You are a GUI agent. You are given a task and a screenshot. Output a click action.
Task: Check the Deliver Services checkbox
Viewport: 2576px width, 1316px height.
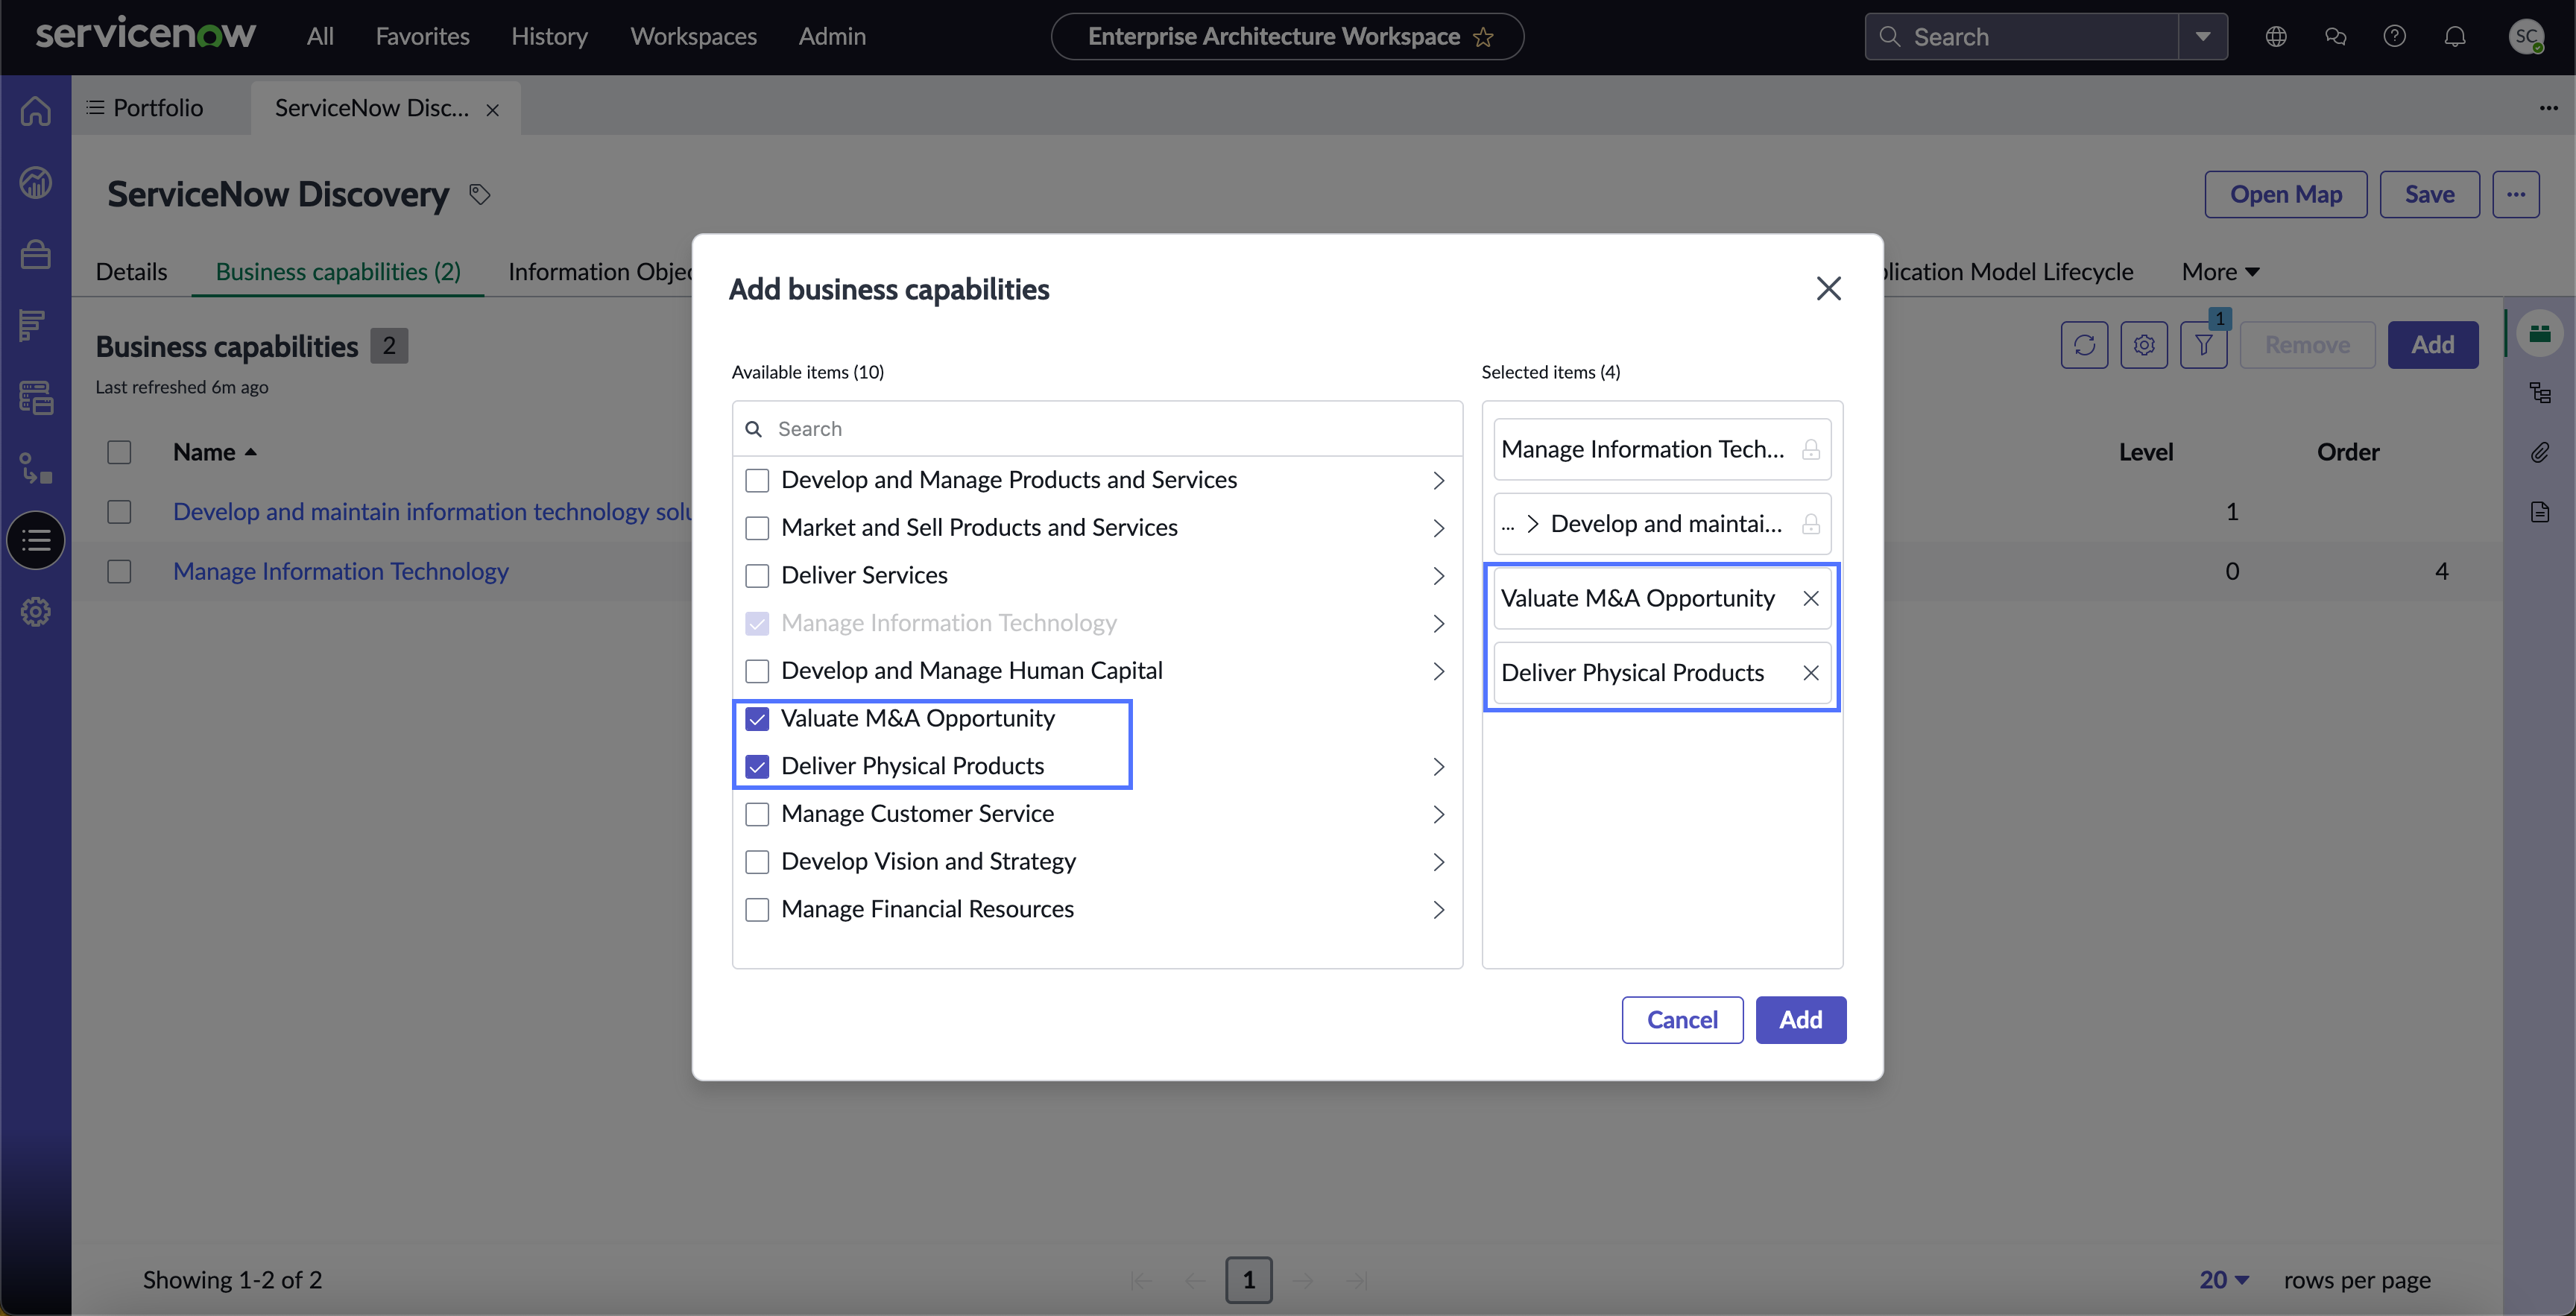tap(757, 576)
